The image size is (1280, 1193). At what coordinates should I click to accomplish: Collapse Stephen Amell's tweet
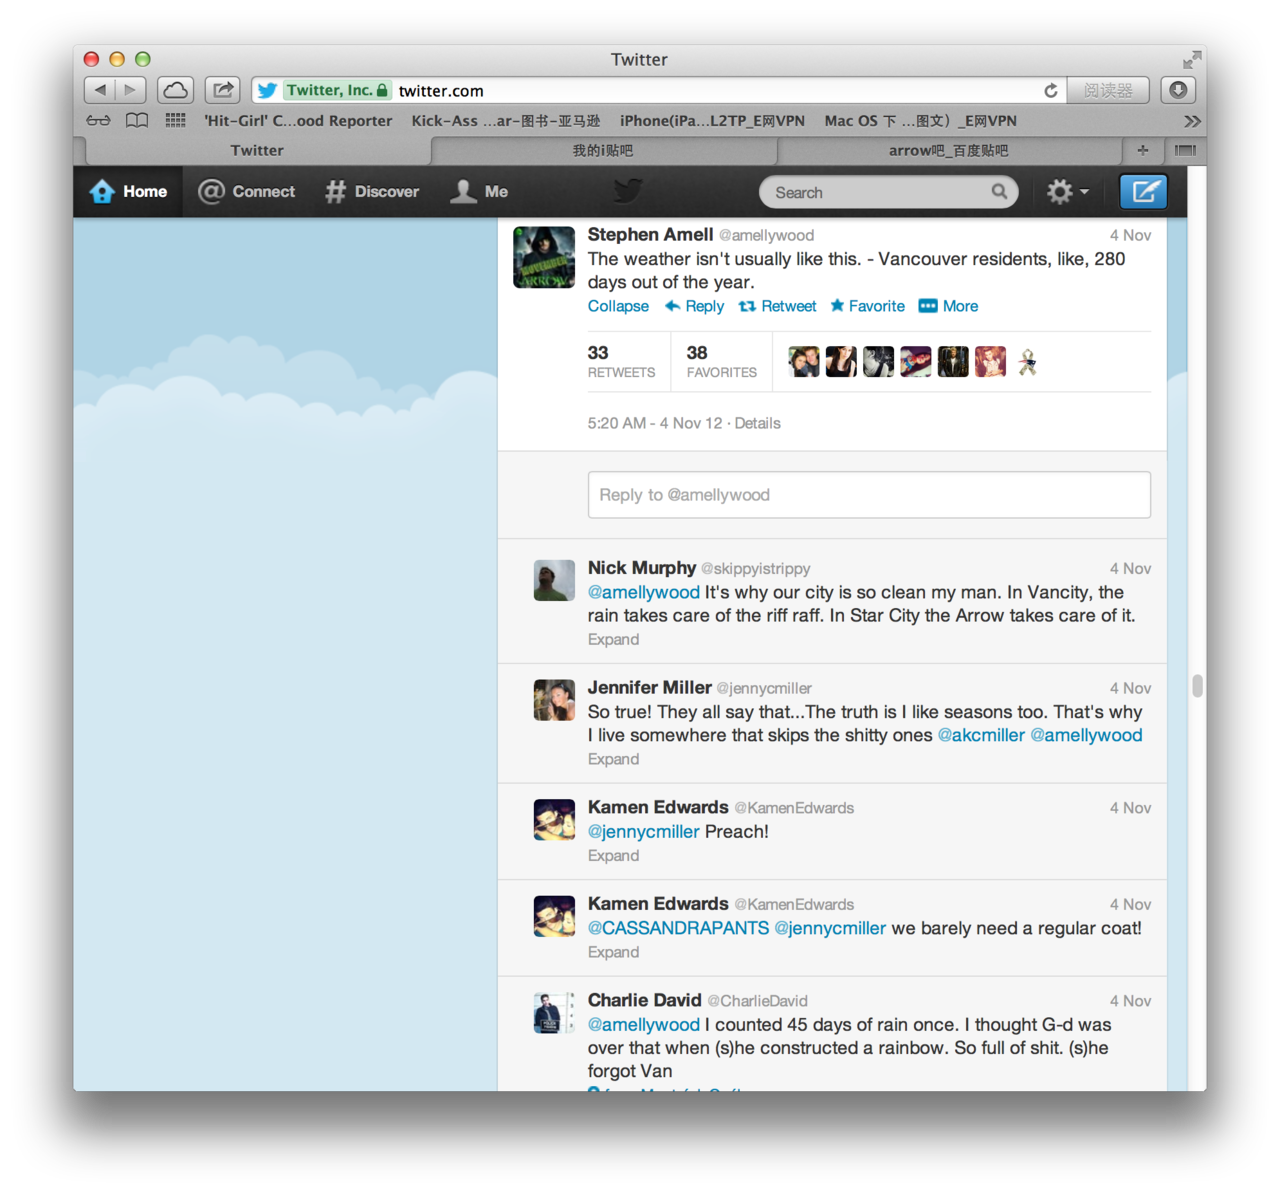point(618,306)
